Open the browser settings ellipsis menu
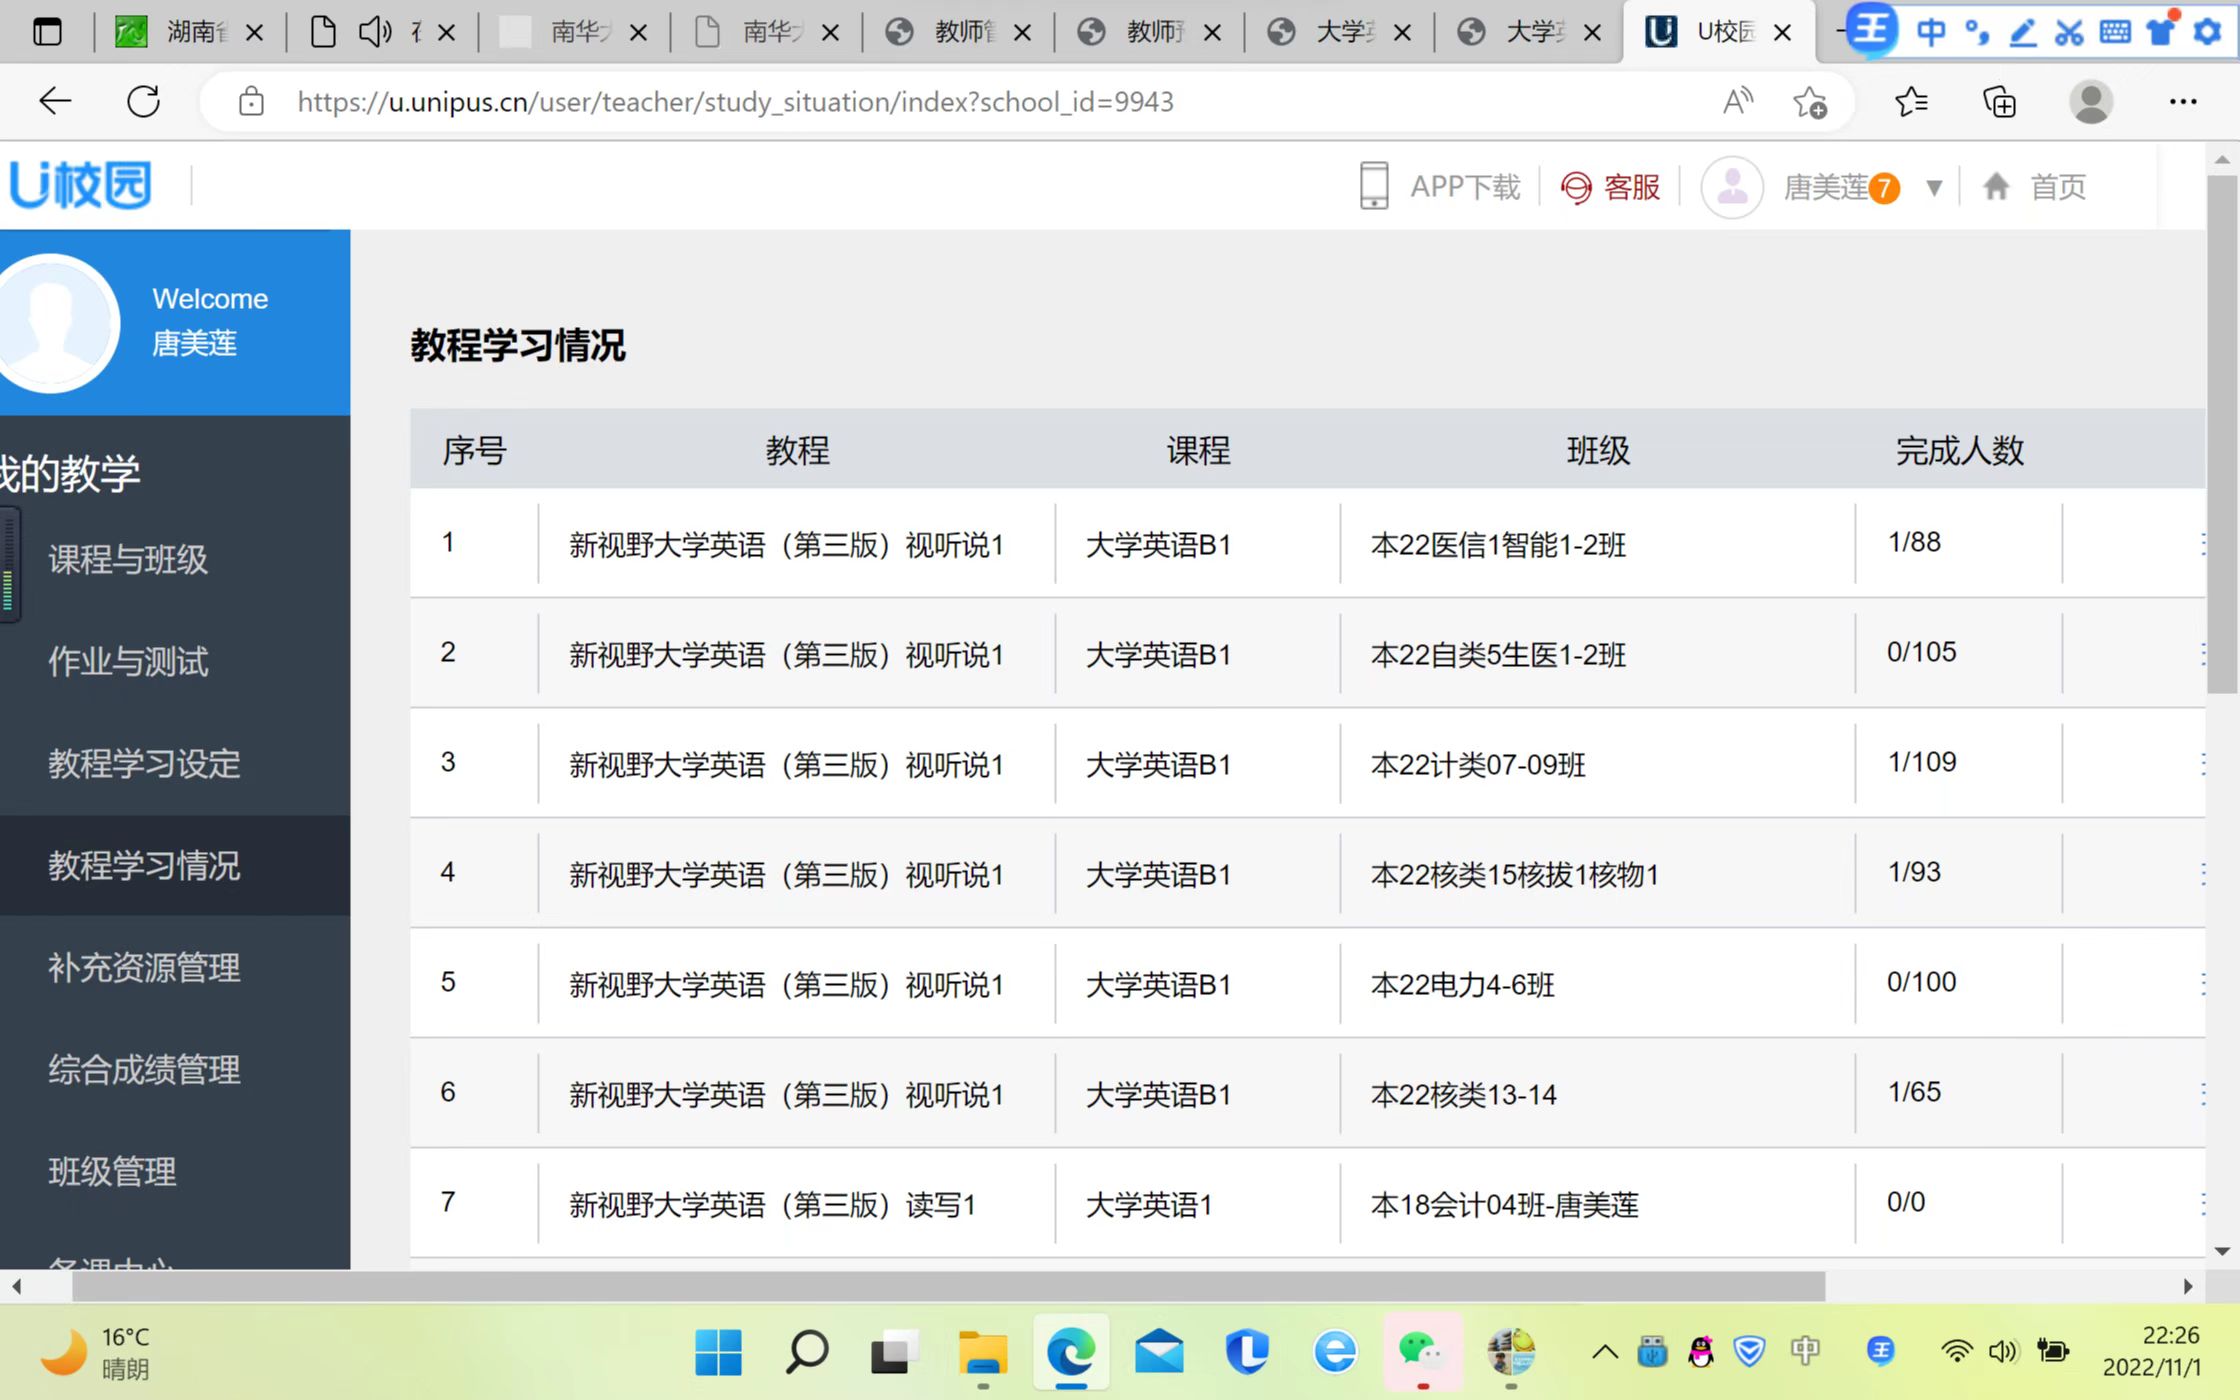The width and height of the screenshot is (2240, 1400). 2182,101
